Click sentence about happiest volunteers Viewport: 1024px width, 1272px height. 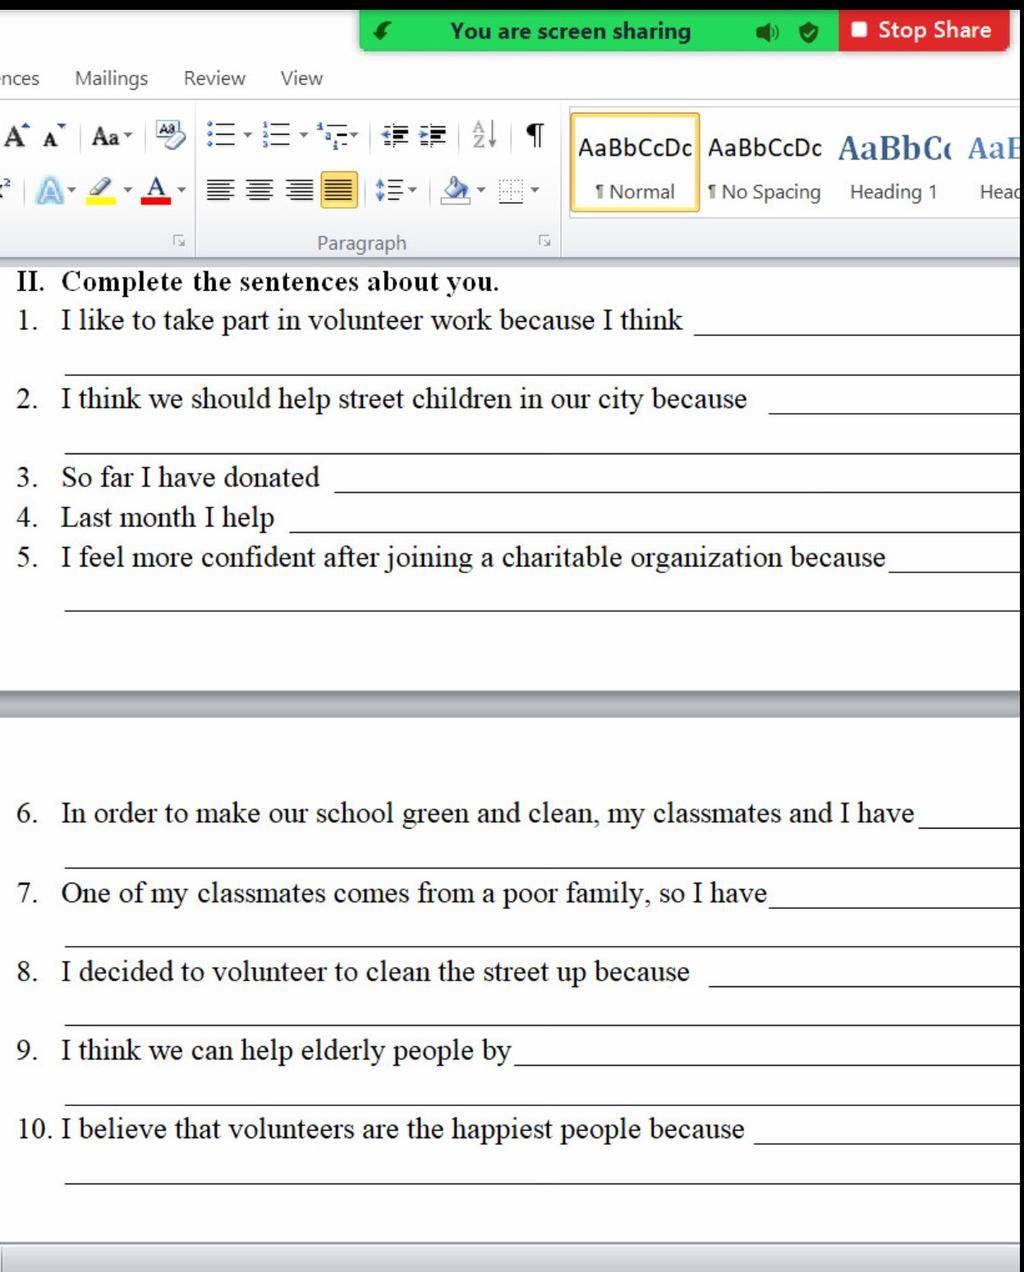(x=403, y=1129)
